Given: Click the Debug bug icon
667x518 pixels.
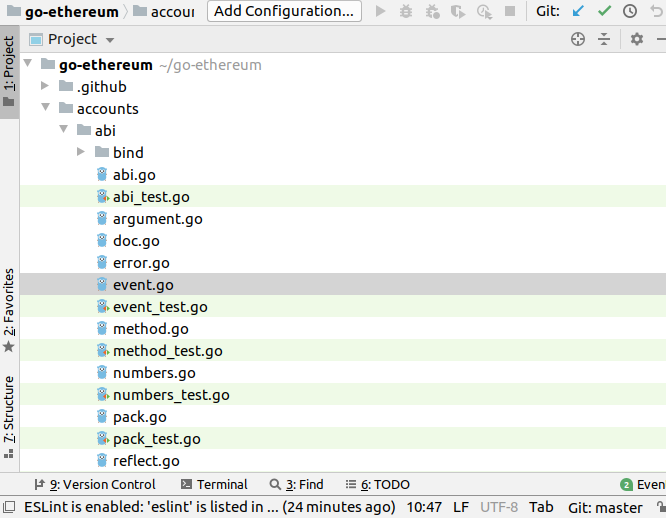Looking at the screenshot, I should point(406,12).
